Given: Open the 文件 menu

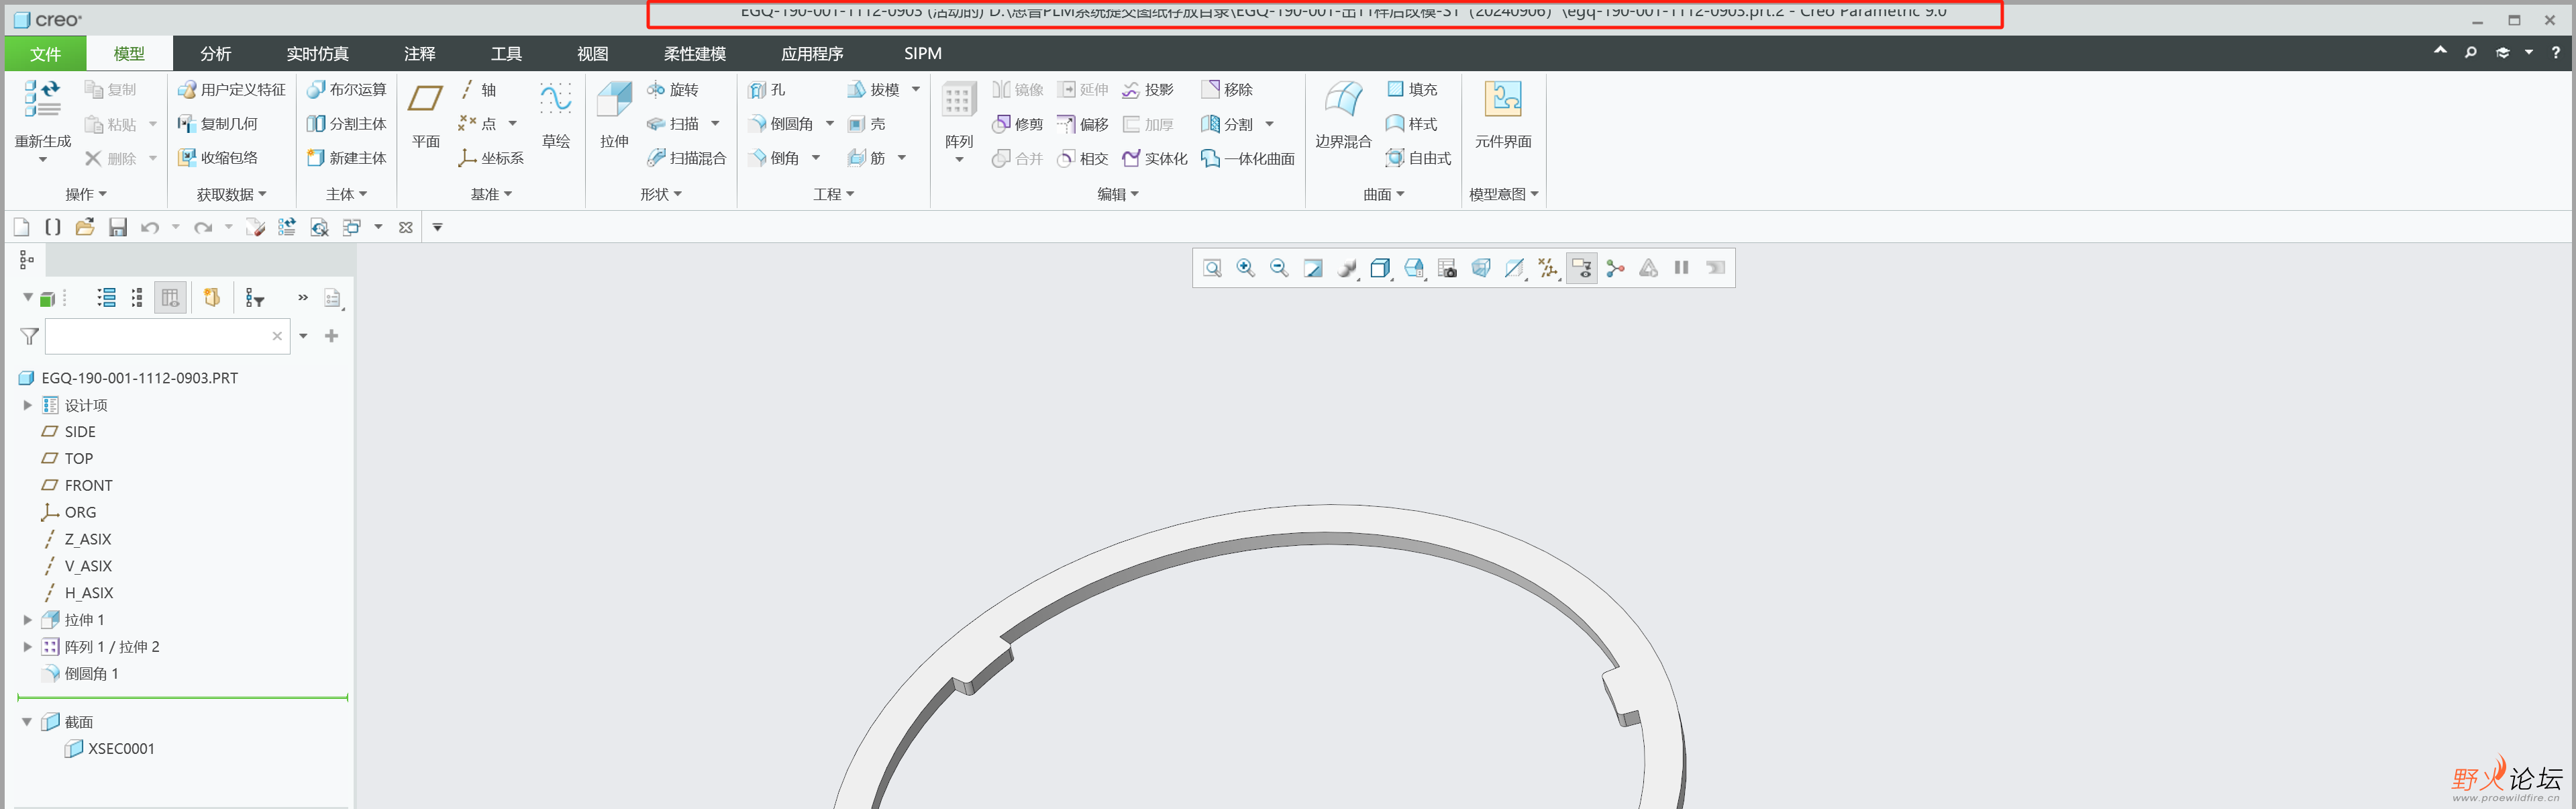Looking at the screenshot, I should coord(45,53).
